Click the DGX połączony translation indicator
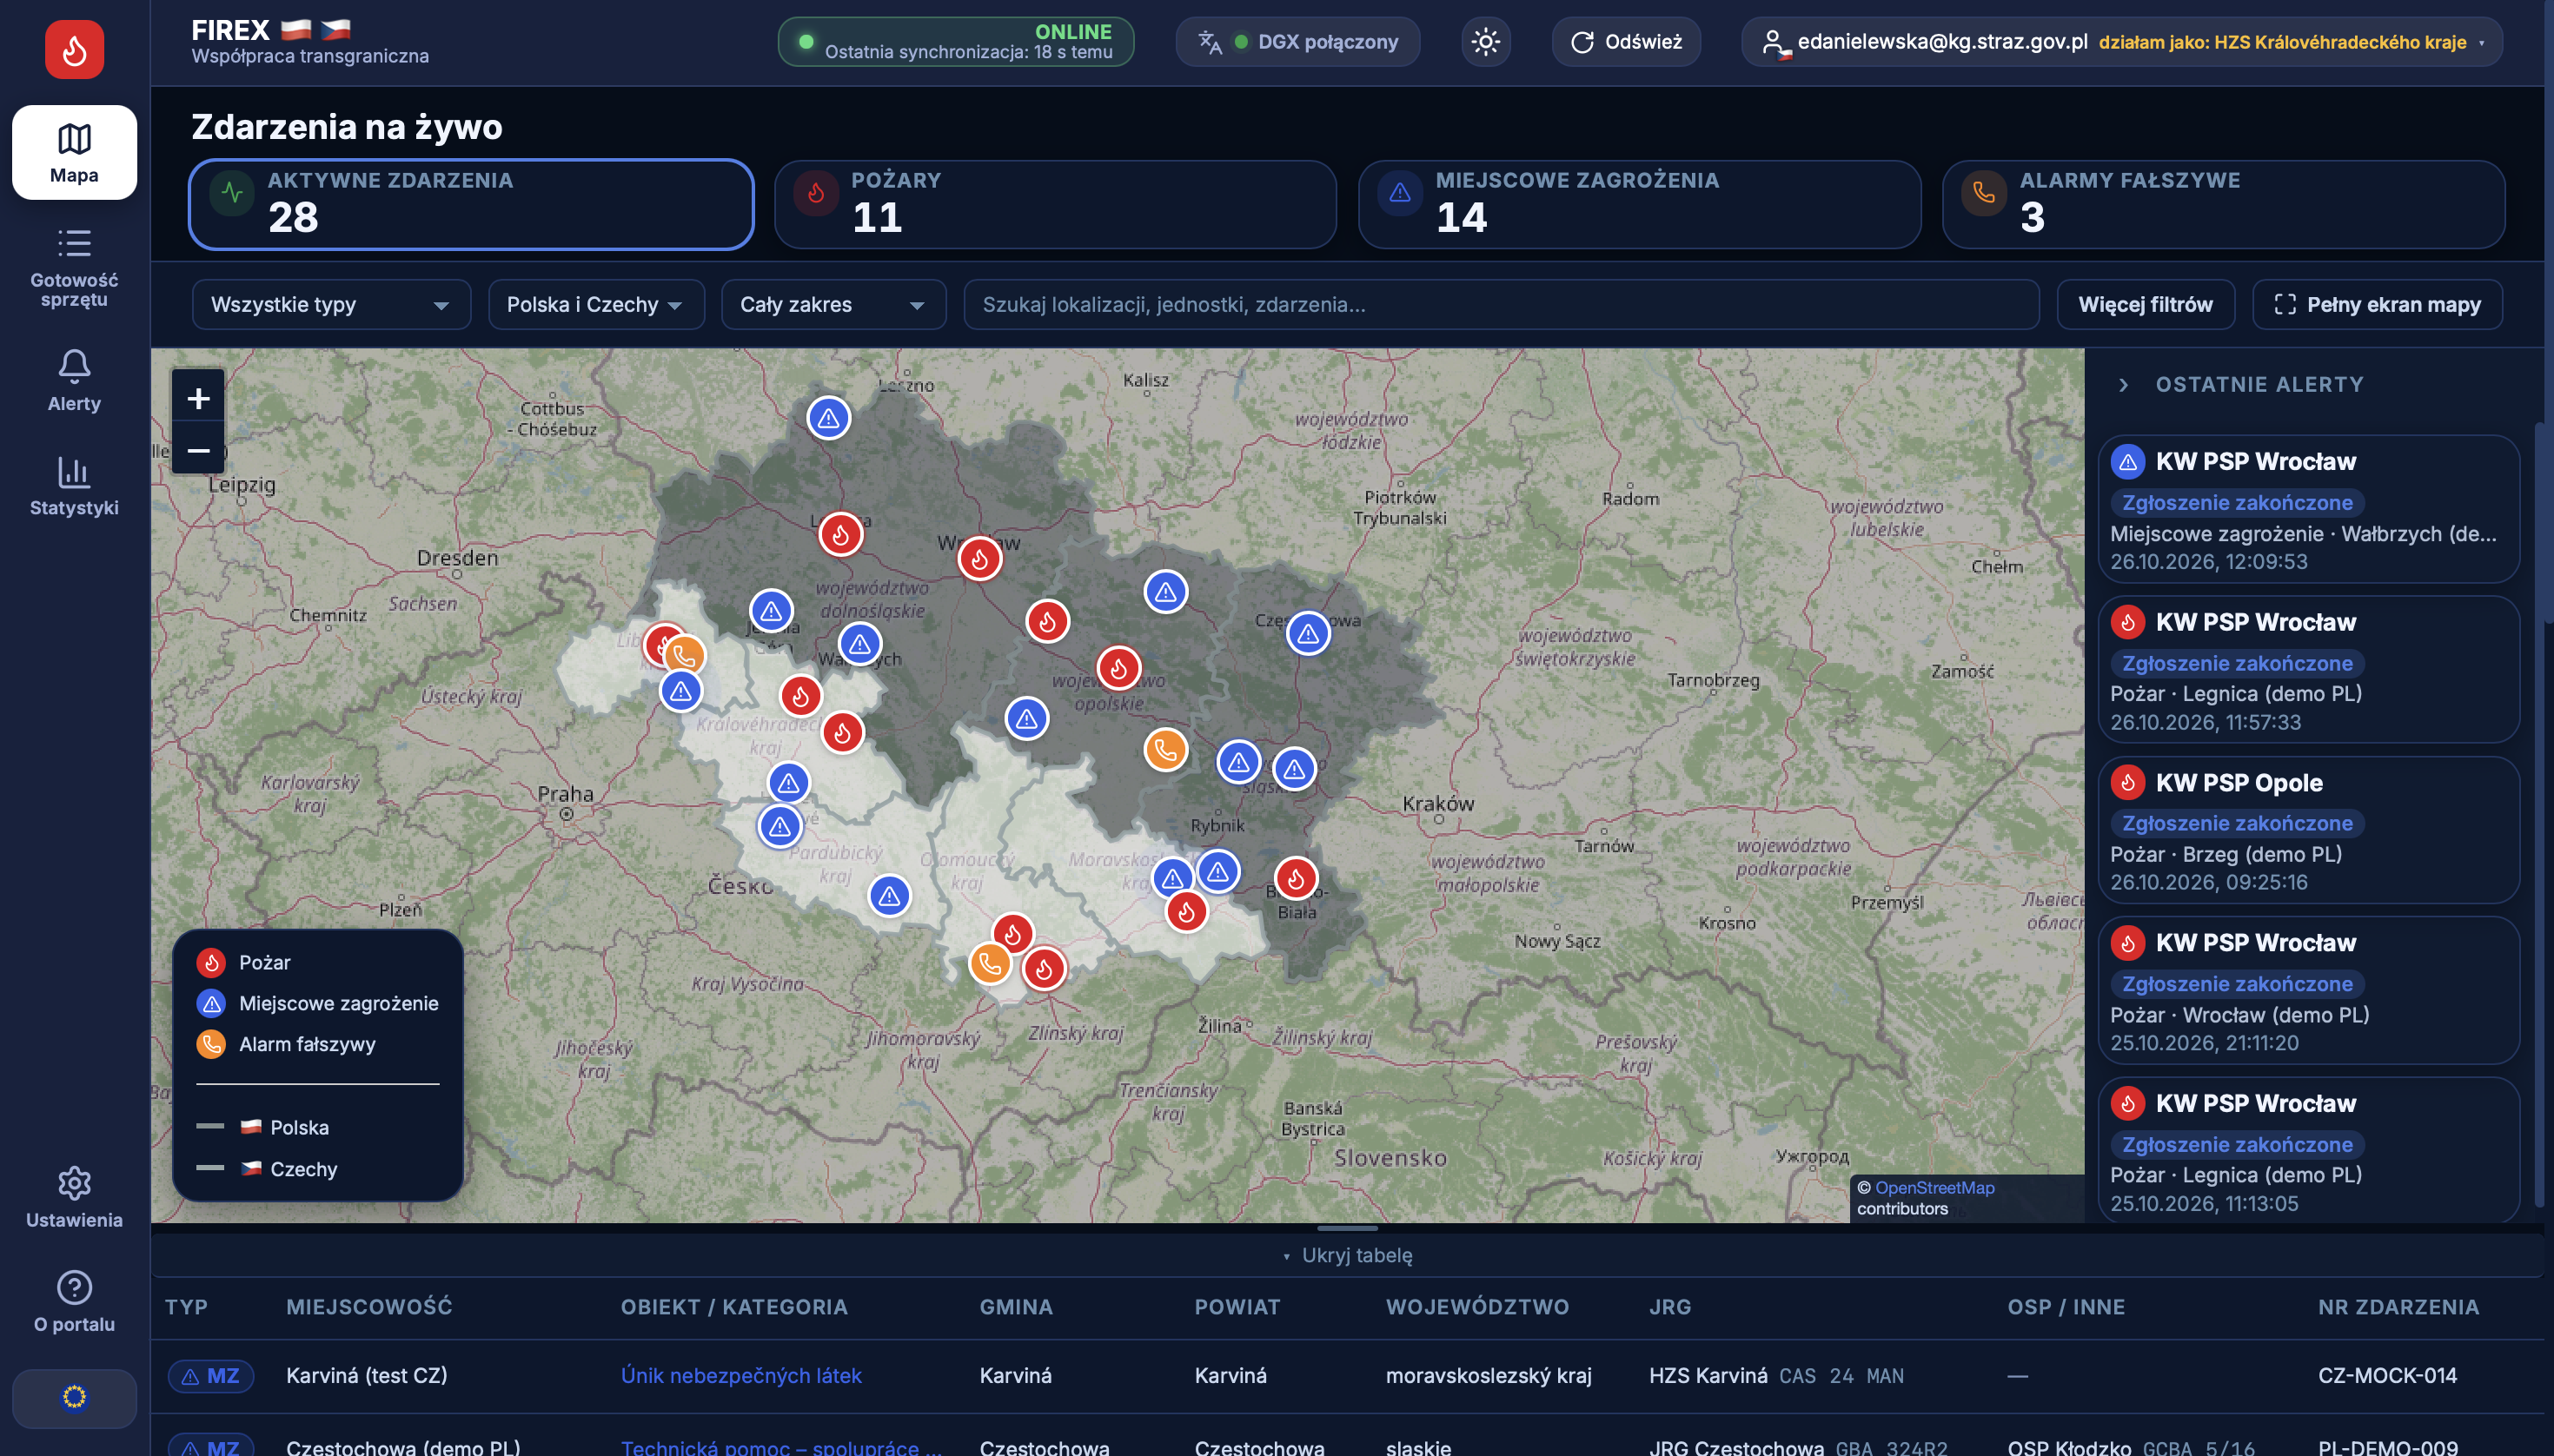 click(1297, 42)
